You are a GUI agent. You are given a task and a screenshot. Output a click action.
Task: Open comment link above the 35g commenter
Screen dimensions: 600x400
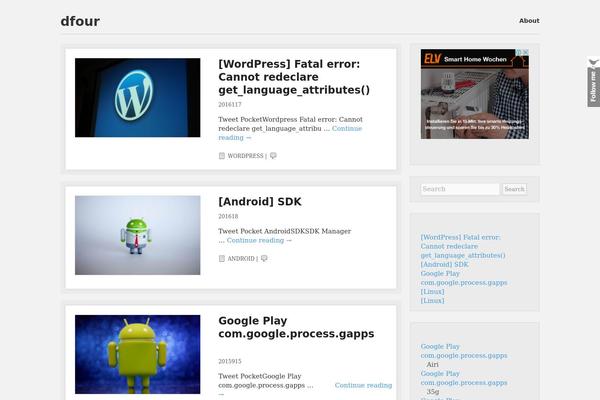pos(464,378)
